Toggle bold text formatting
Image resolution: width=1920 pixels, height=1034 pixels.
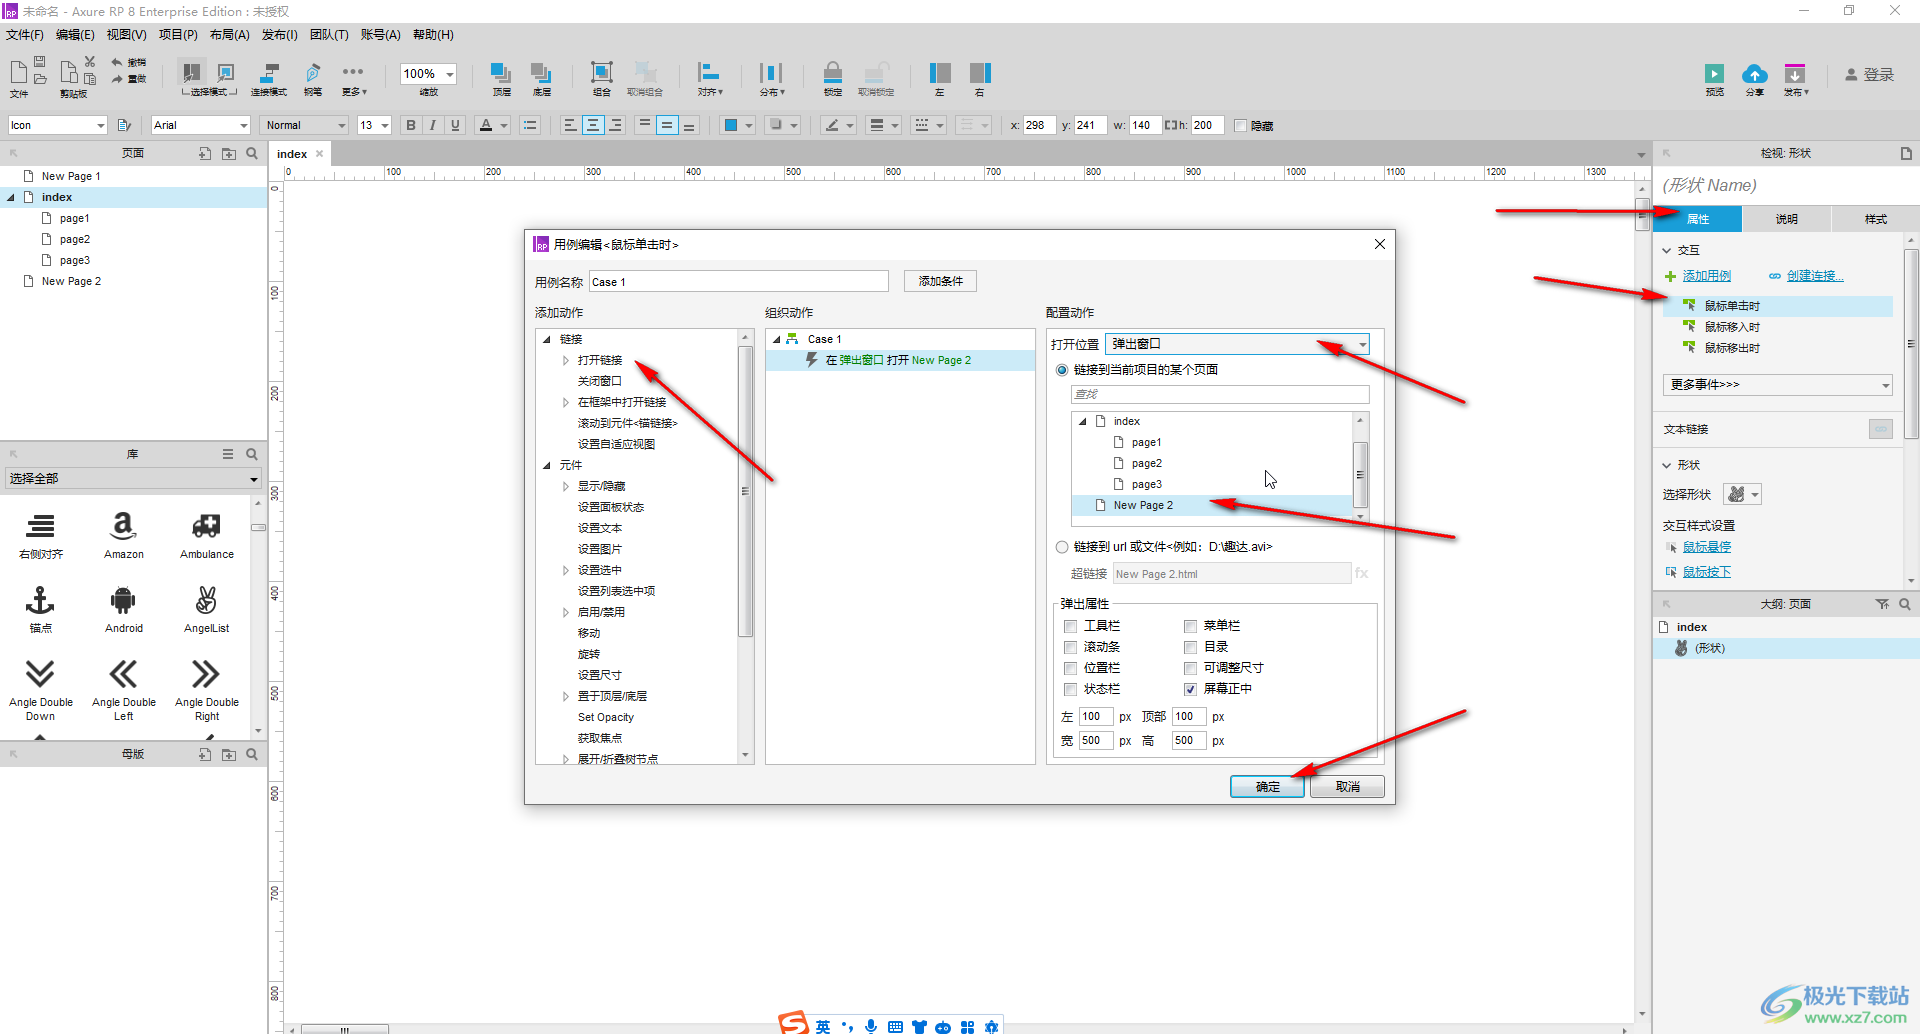(410, 125)
